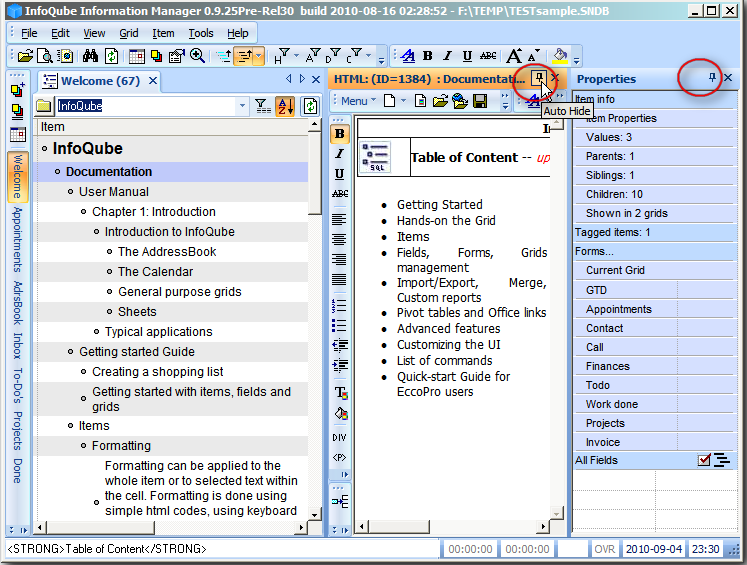The width and height of the screenshot is (747, 565).
Task: Insert bulleted list in HTML editor sidebar
Action: (x=339, y=325)
